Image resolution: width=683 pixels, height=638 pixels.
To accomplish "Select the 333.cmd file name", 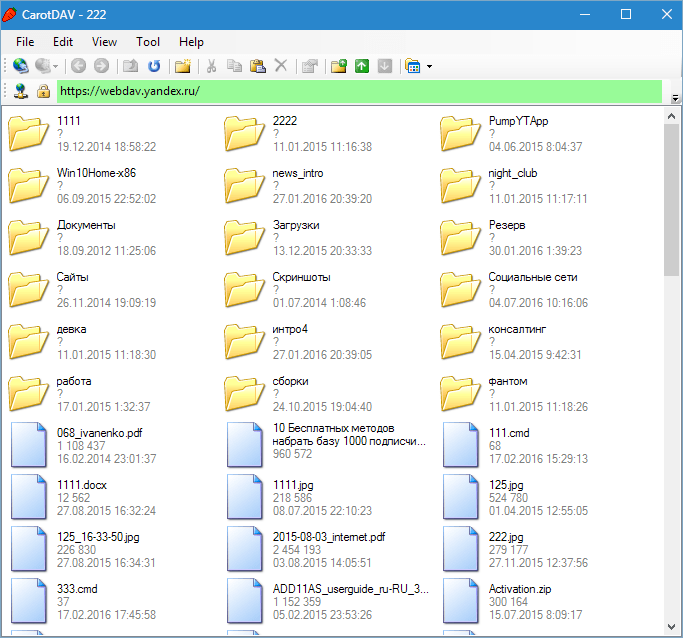I will pyautogui.click(x=77, y=589).
